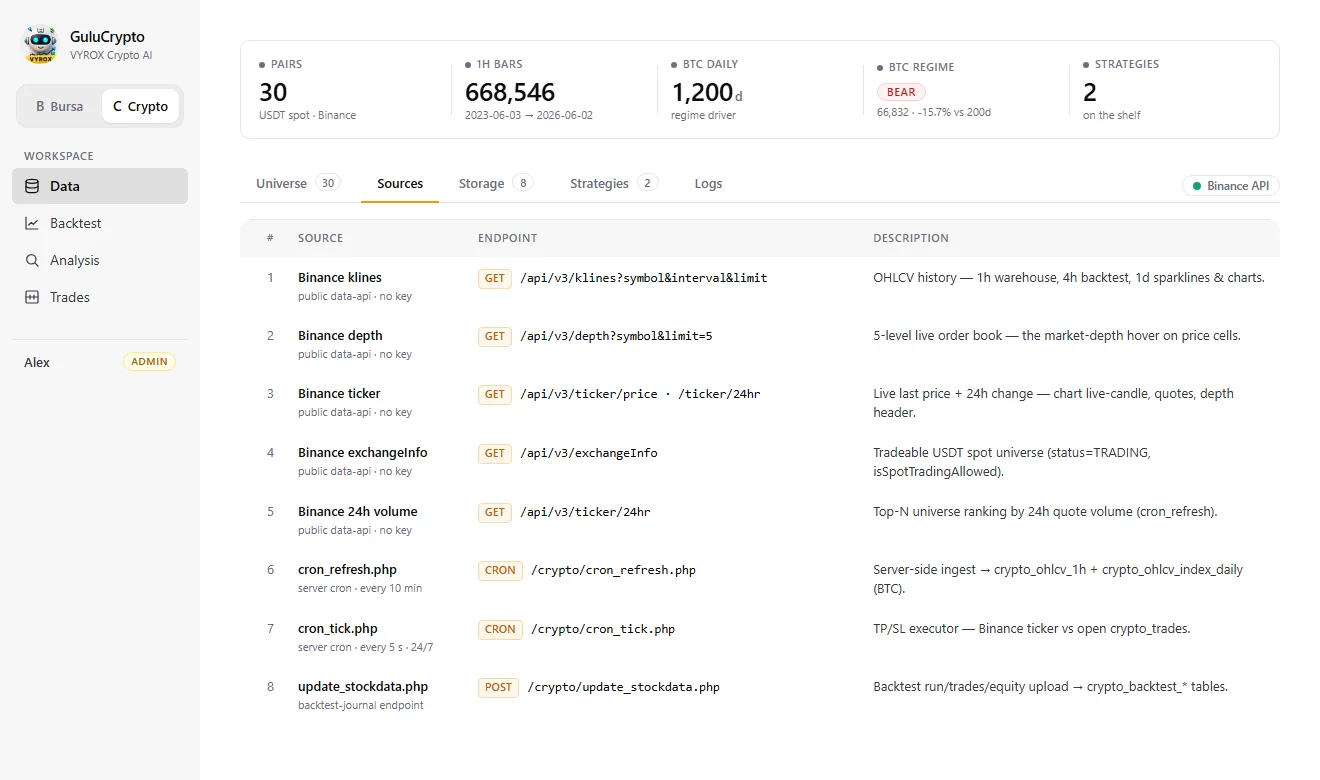This screenshot has height=780, width=1320.
Task: Open the Logs tab
Action: click(x=708, y=183)
